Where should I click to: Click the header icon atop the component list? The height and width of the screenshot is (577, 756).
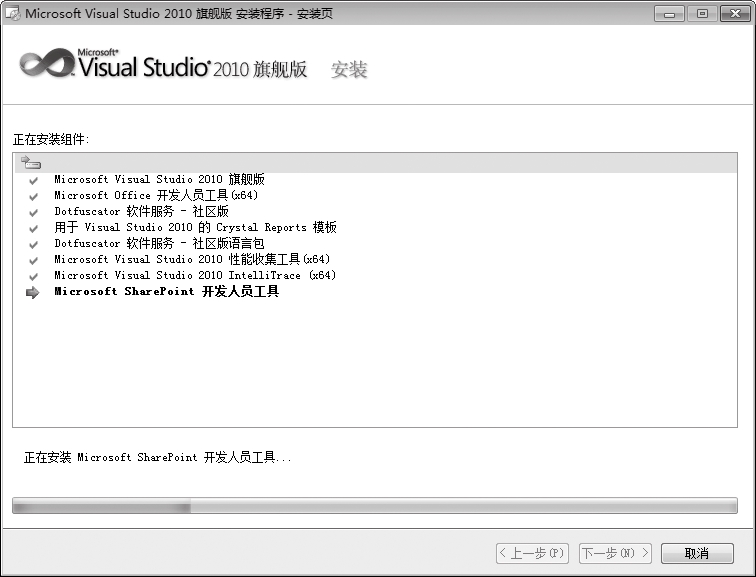click(31, 163)
